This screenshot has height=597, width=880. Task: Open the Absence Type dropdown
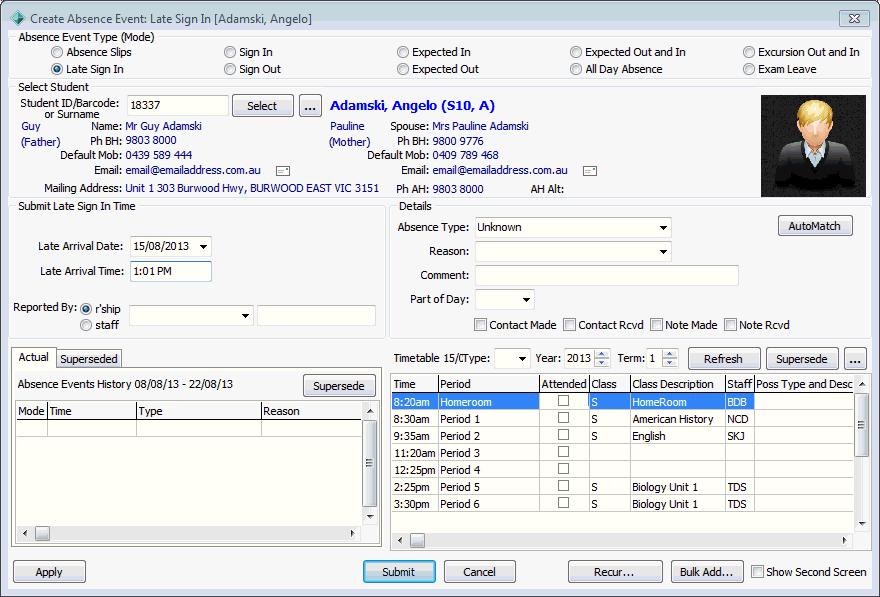coord(663,228)
